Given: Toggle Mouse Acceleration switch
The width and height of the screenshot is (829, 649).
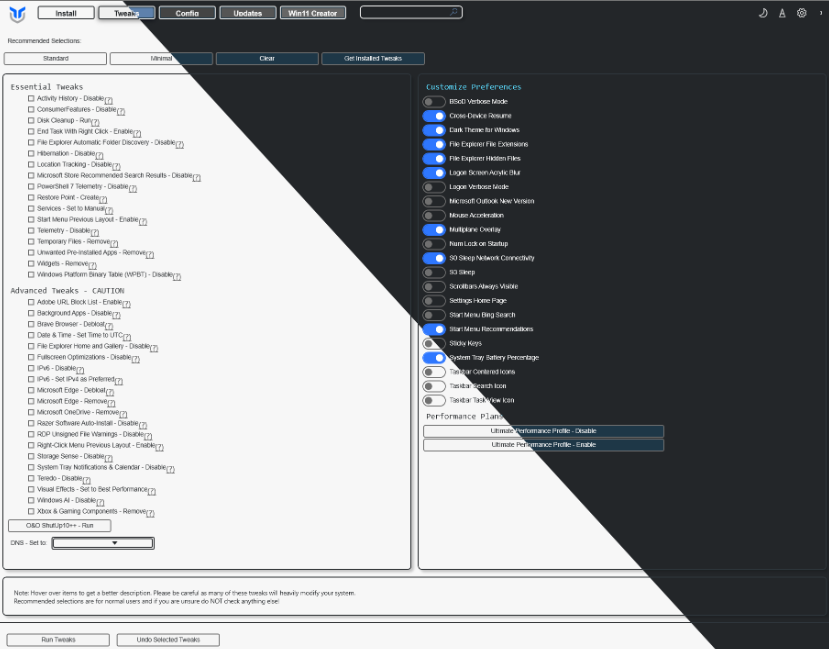Looking at the screenshot, I should pos(434,216).
